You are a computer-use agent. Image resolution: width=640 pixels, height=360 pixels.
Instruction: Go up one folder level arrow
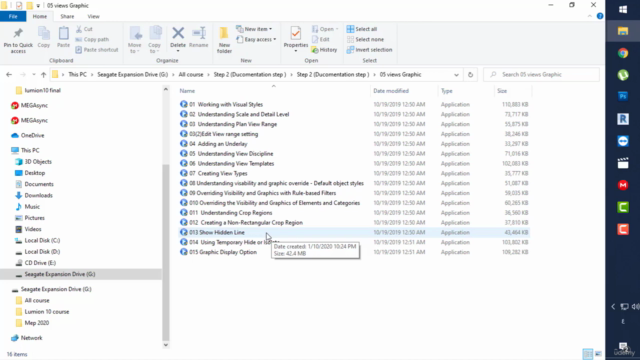tap(44, 75)
